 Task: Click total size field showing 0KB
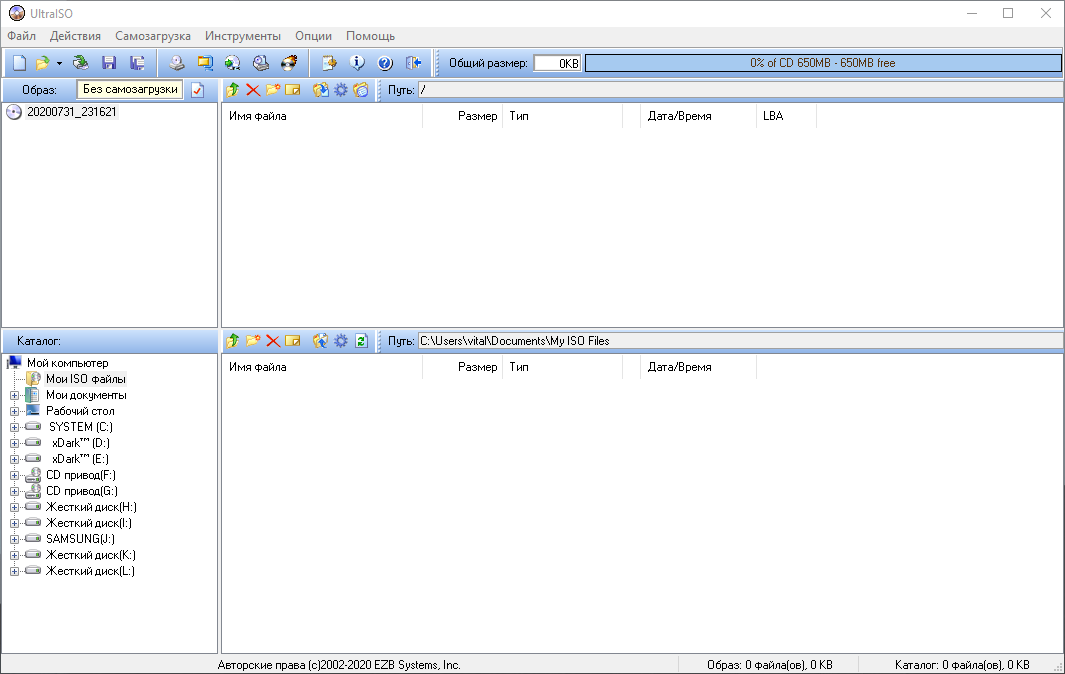click(558, 63)
